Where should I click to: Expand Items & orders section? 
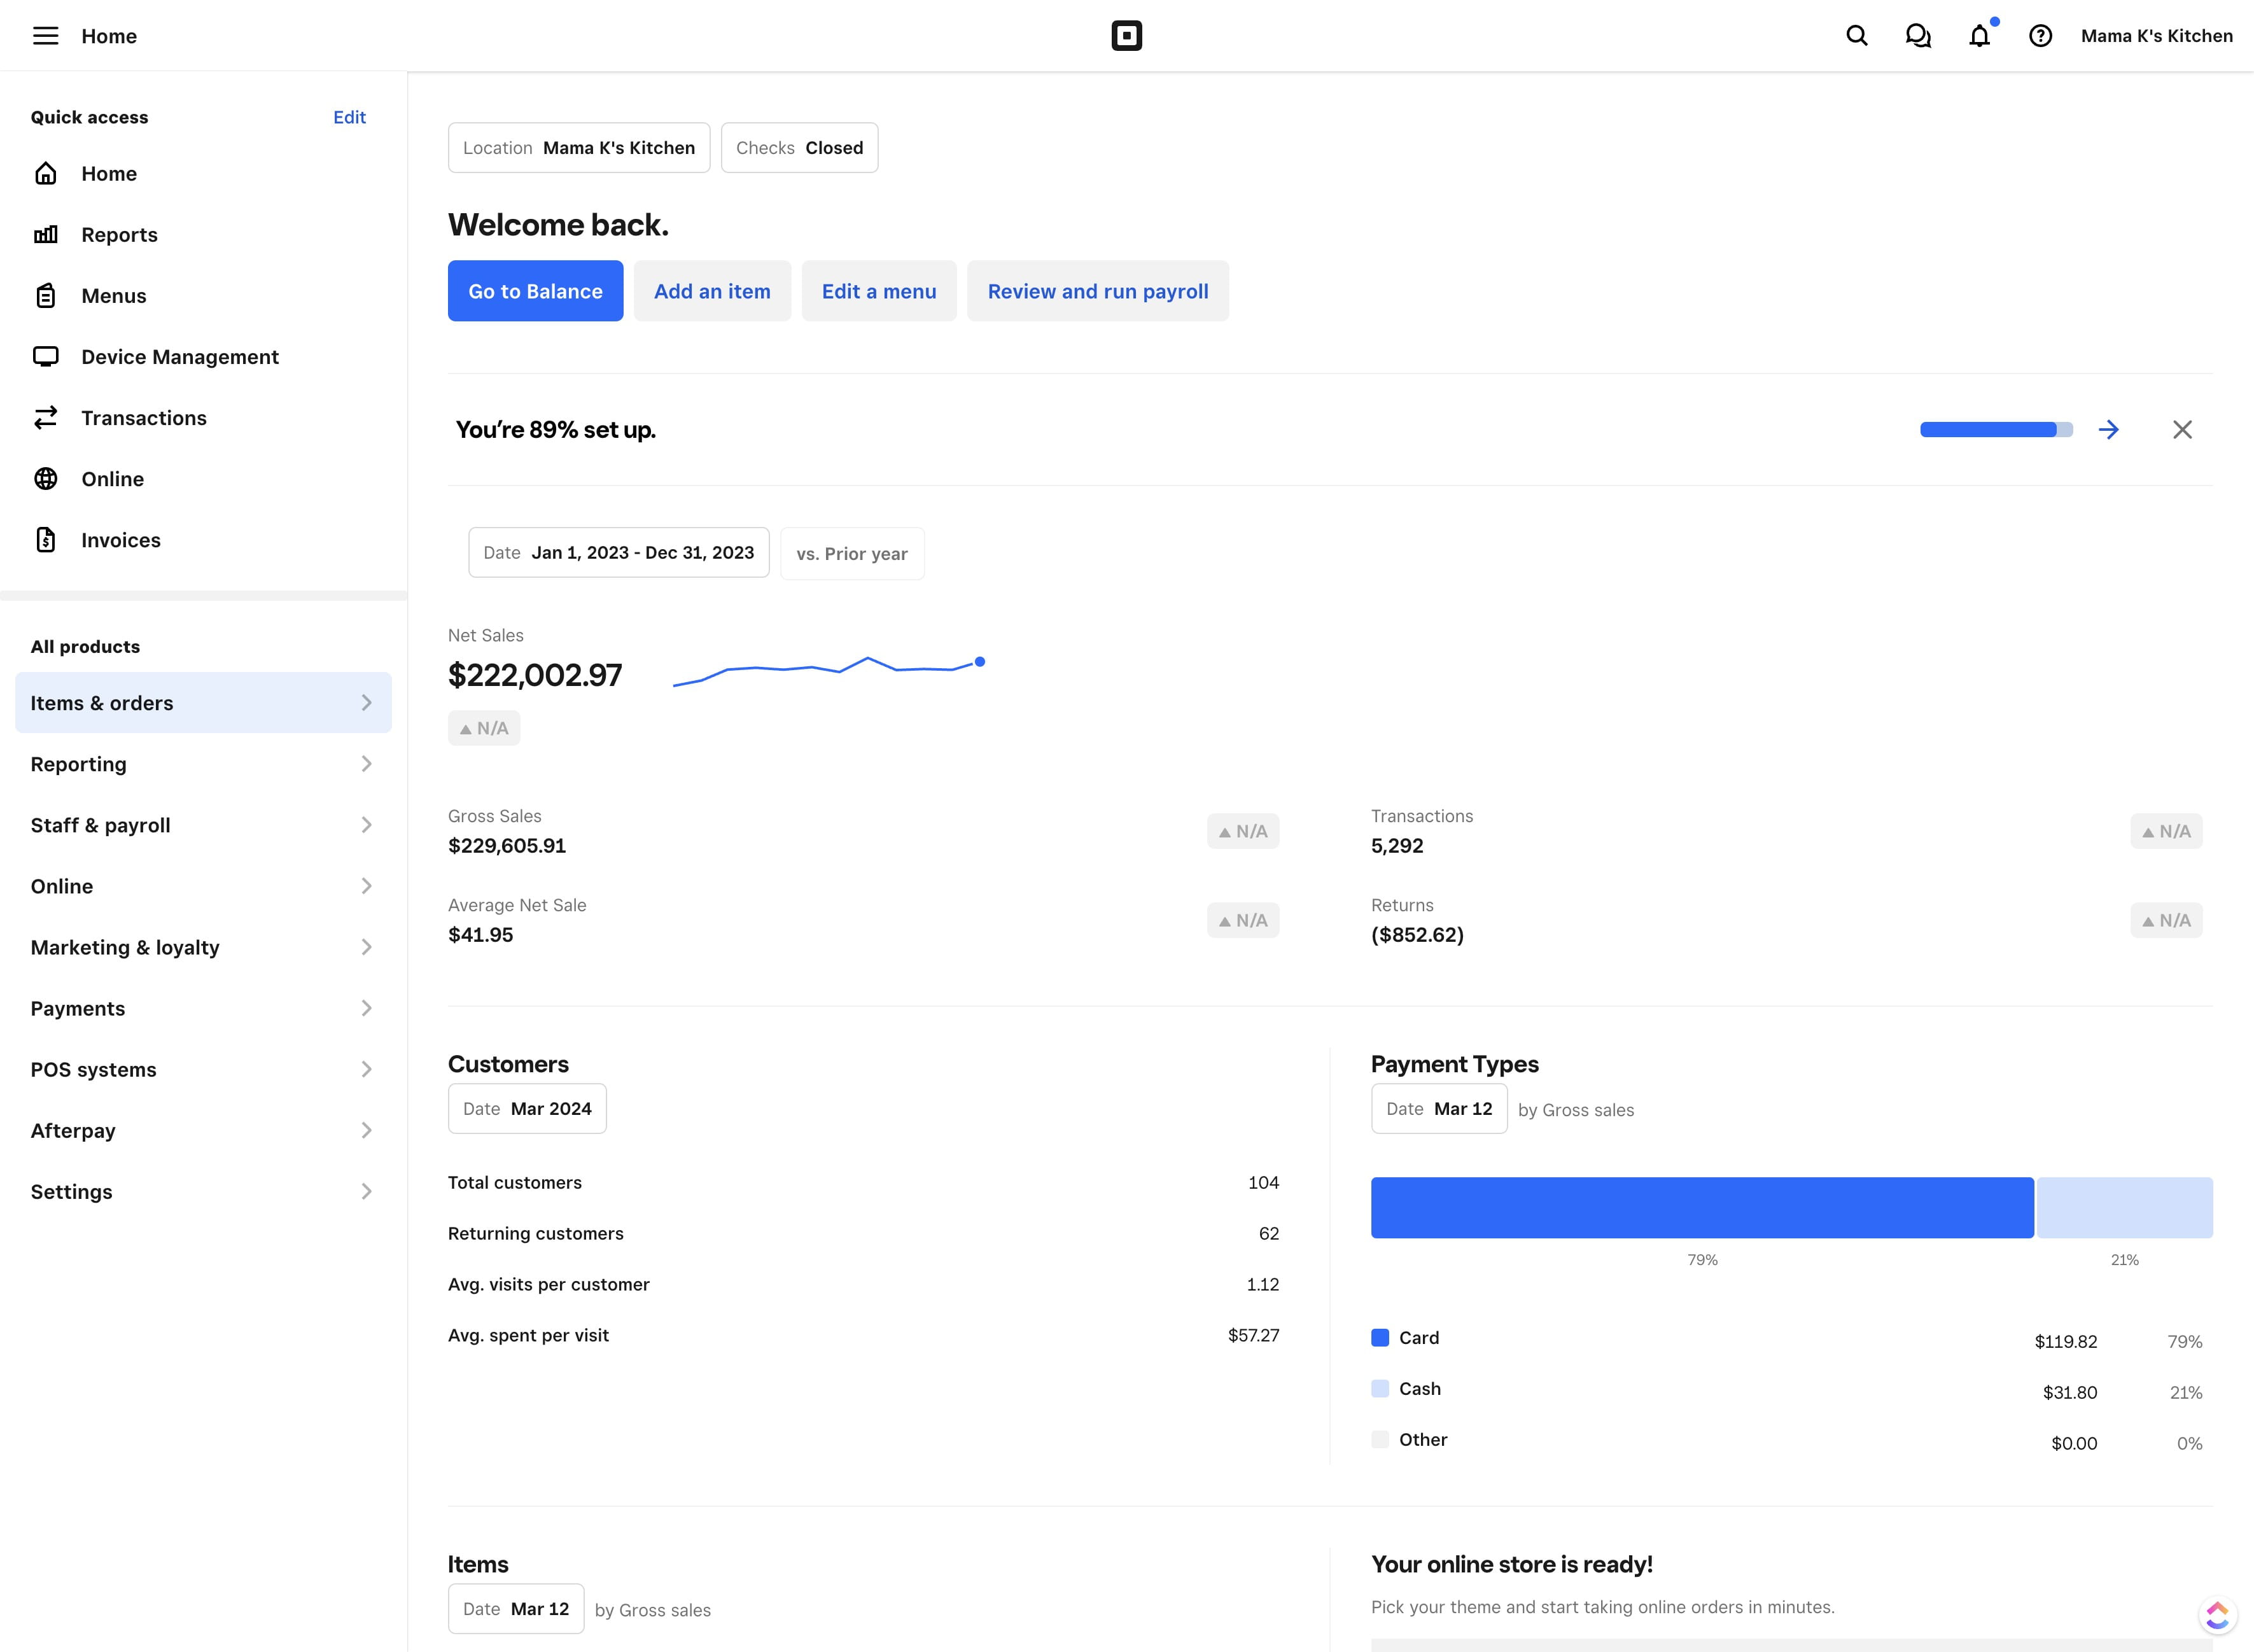[x=203, y=703]
